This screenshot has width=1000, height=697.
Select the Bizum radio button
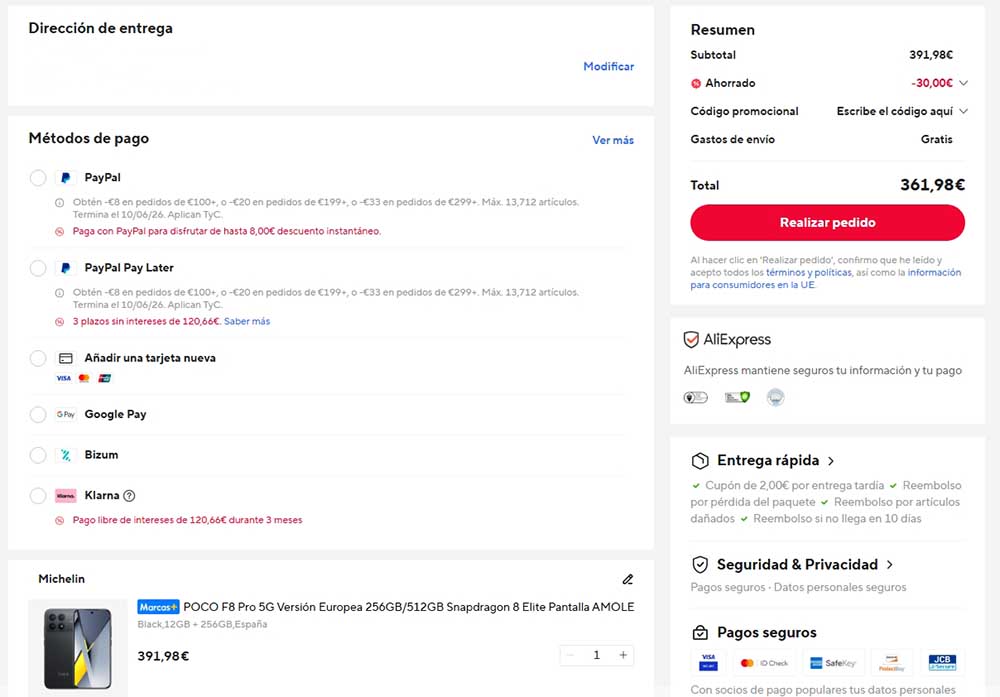(38, 455)
